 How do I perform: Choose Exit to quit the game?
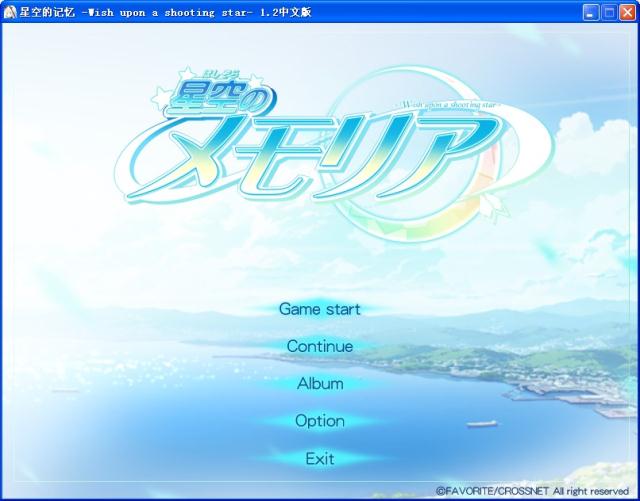(x=320, y=458)
